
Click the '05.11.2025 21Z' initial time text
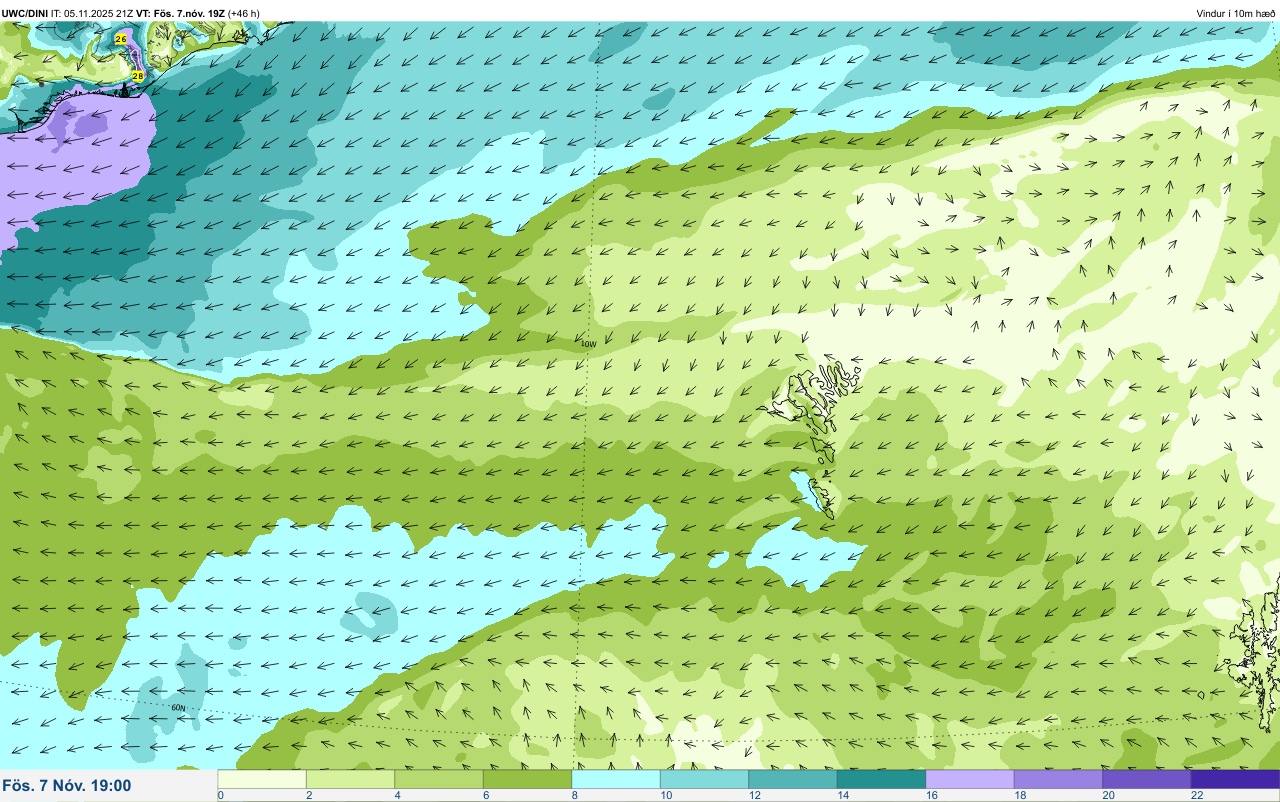(99, 13)
